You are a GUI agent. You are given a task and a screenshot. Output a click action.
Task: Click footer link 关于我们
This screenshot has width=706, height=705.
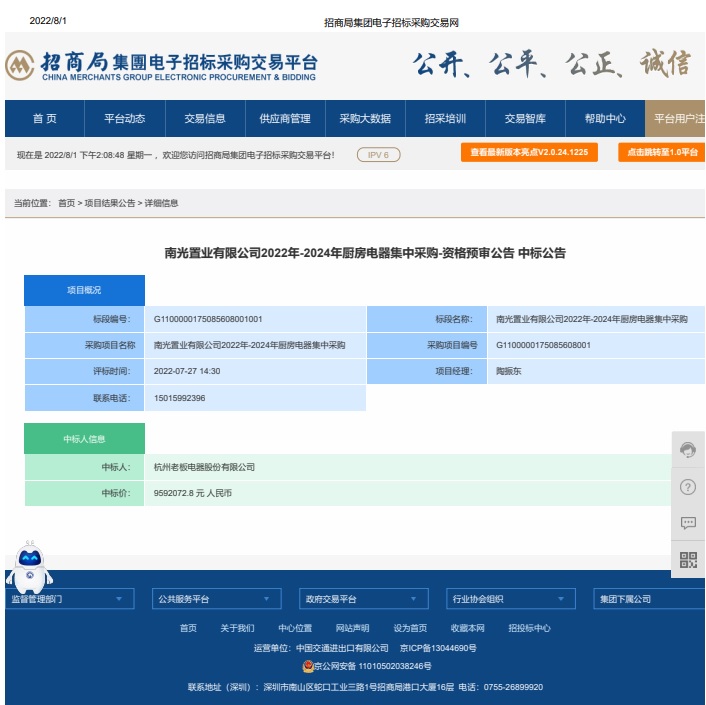[x=237, y=628]
